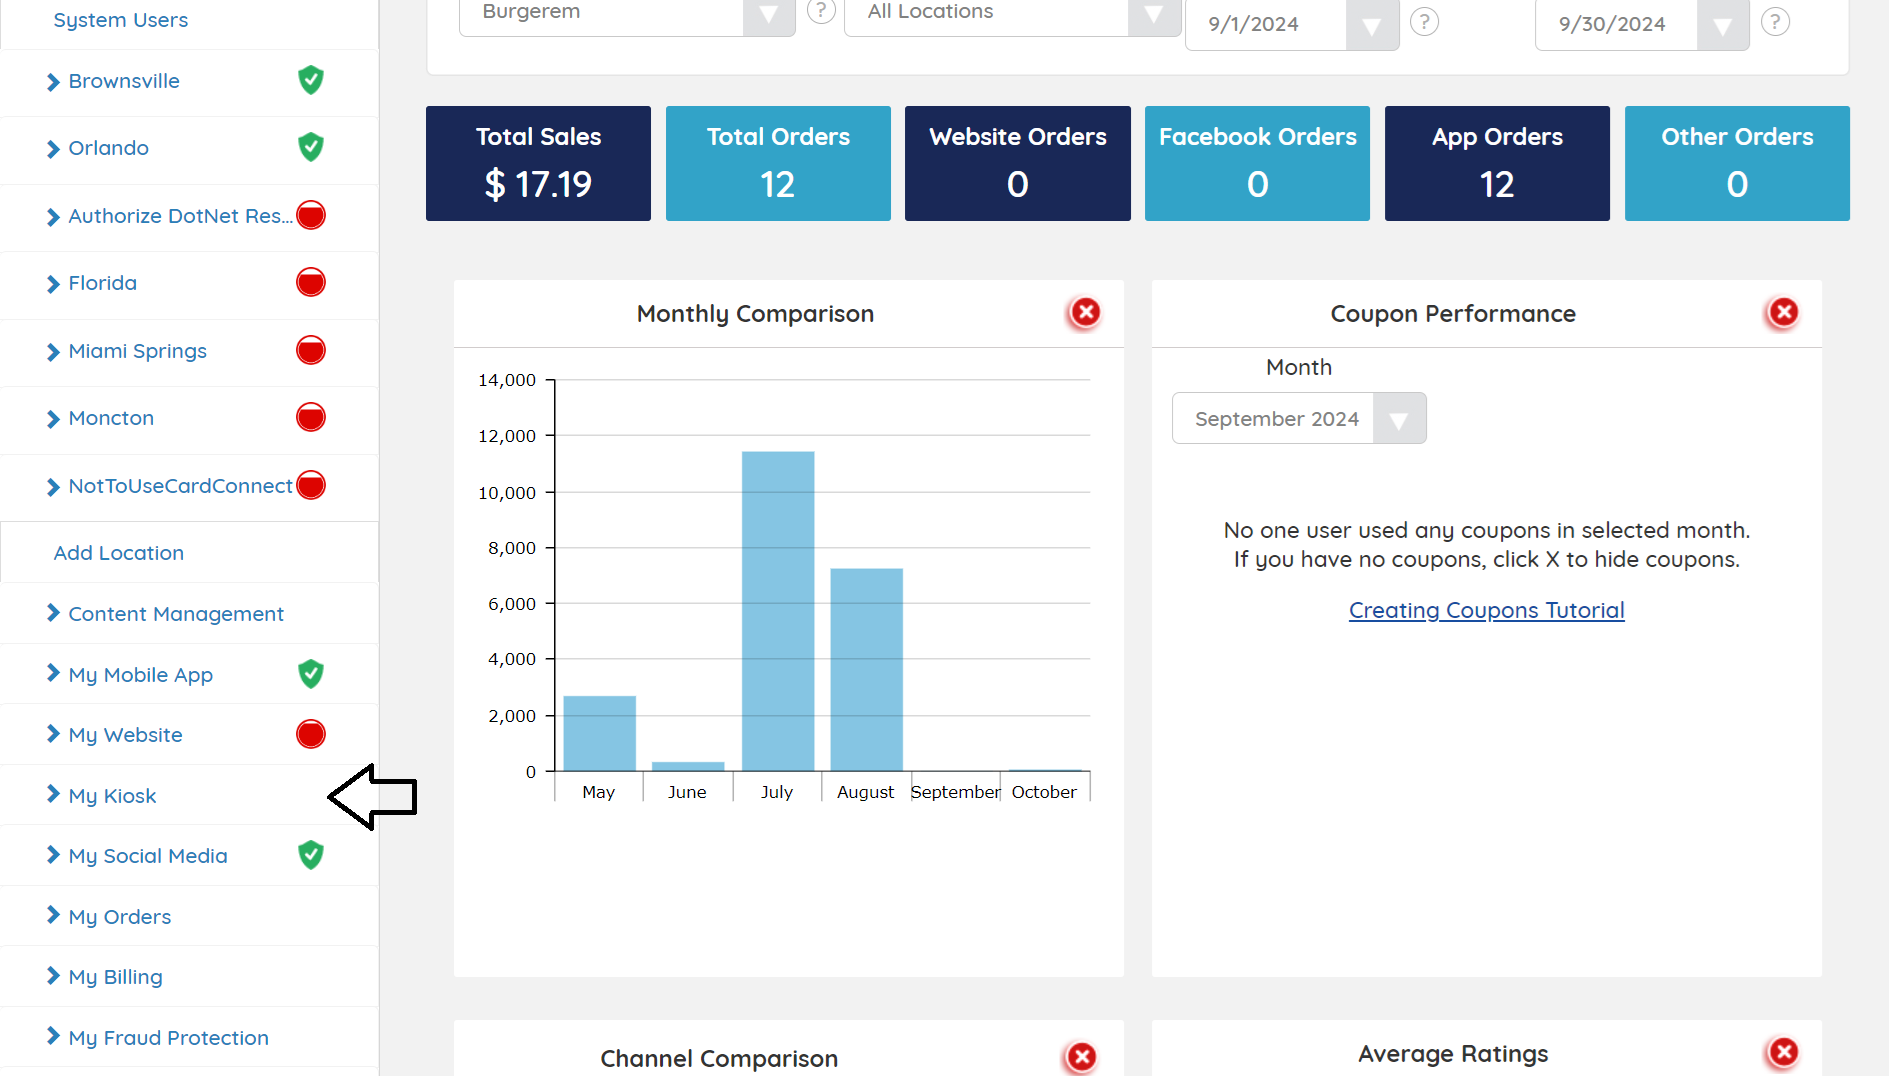Viewport: 1889px width, 1076px height.
Task: Open System Users menu item
Action: click(120, 20)
